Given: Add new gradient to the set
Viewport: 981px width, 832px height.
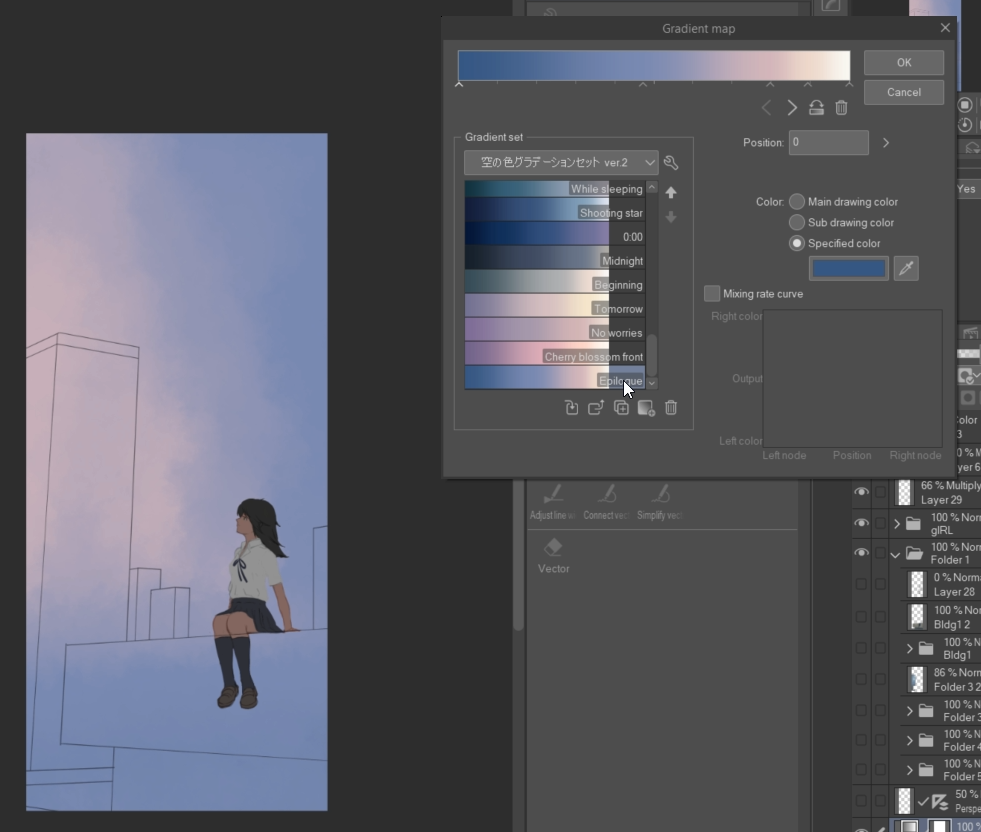Looking at the screenshot, I should (x=646, y=408).
